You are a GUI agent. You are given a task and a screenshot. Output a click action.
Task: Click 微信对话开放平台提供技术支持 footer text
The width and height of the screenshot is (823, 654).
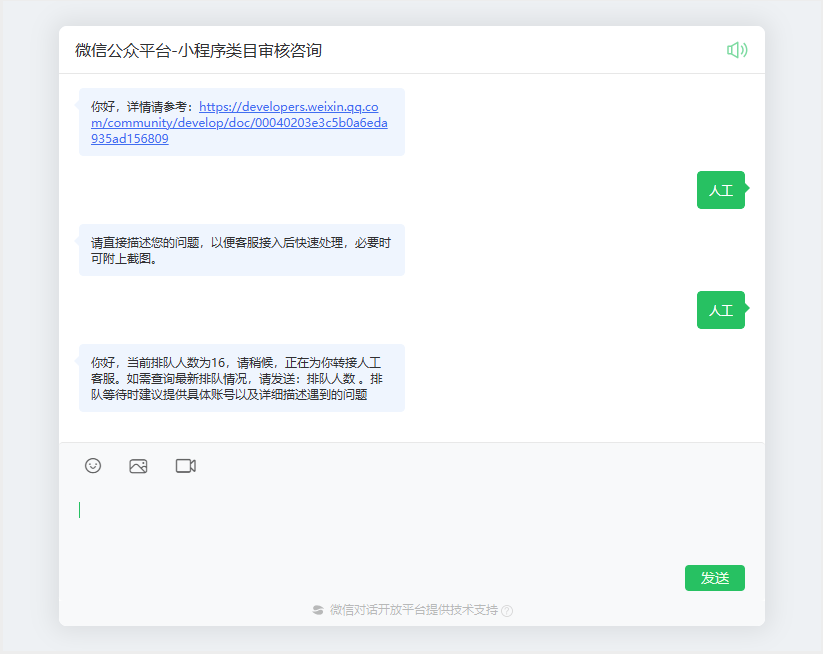click(414, 610)
